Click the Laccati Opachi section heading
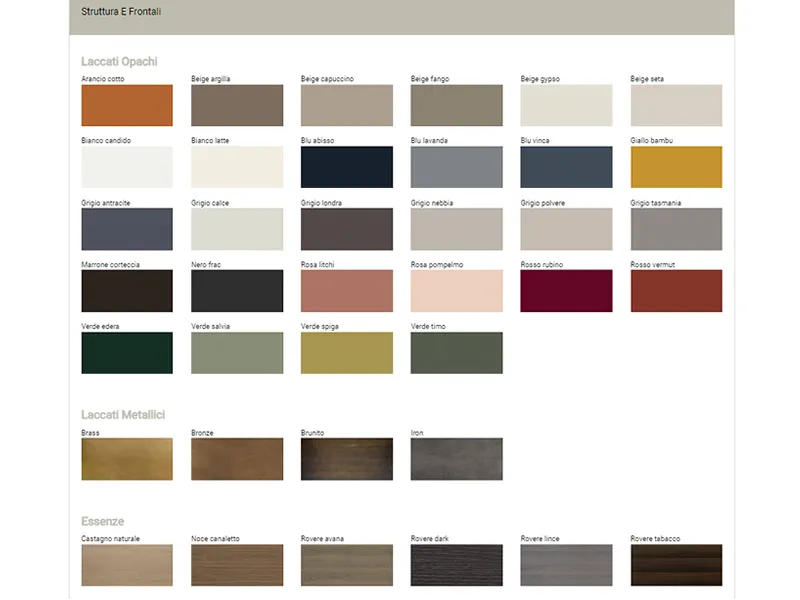 tap(119, 62)
